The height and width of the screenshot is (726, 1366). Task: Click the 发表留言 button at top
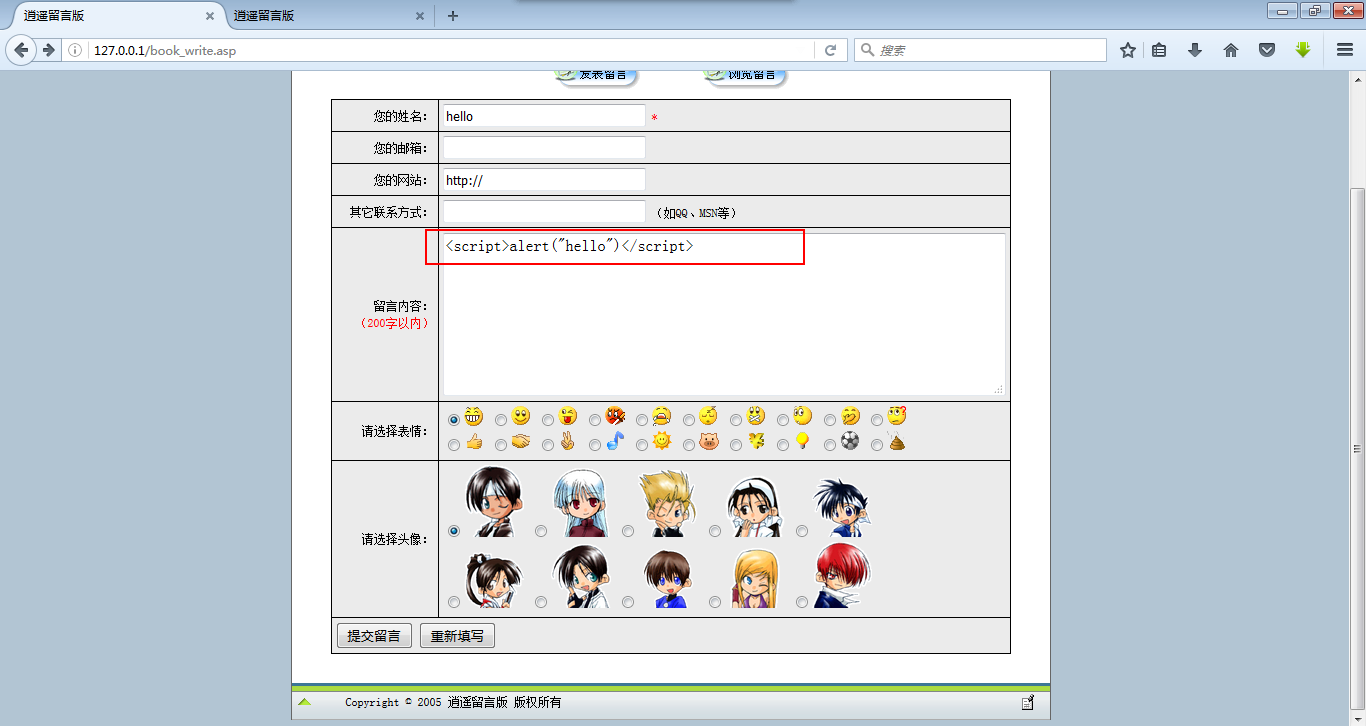pos(596,76)
